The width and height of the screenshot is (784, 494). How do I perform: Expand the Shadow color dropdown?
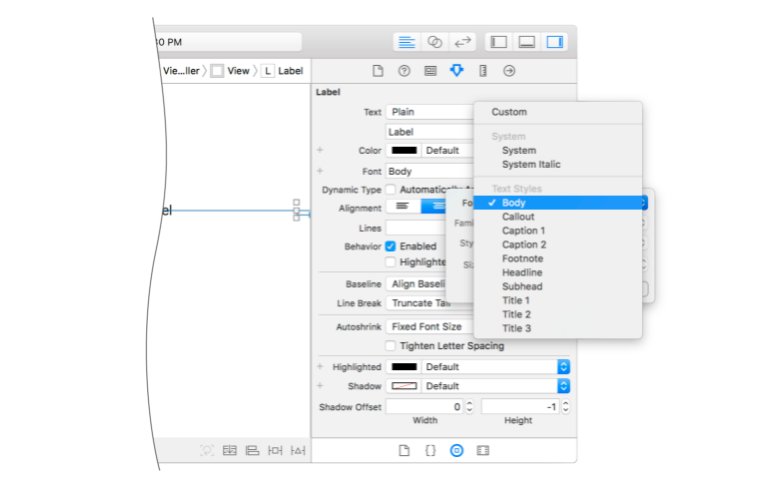coord(563,386)
